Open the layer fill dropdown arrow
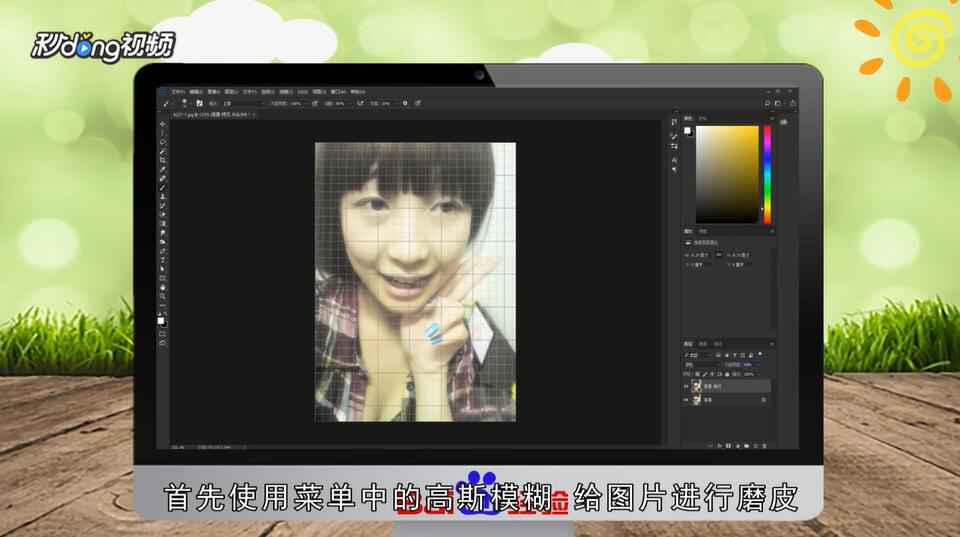This screenshot has width=960, height=537. (x=758, y=374)
